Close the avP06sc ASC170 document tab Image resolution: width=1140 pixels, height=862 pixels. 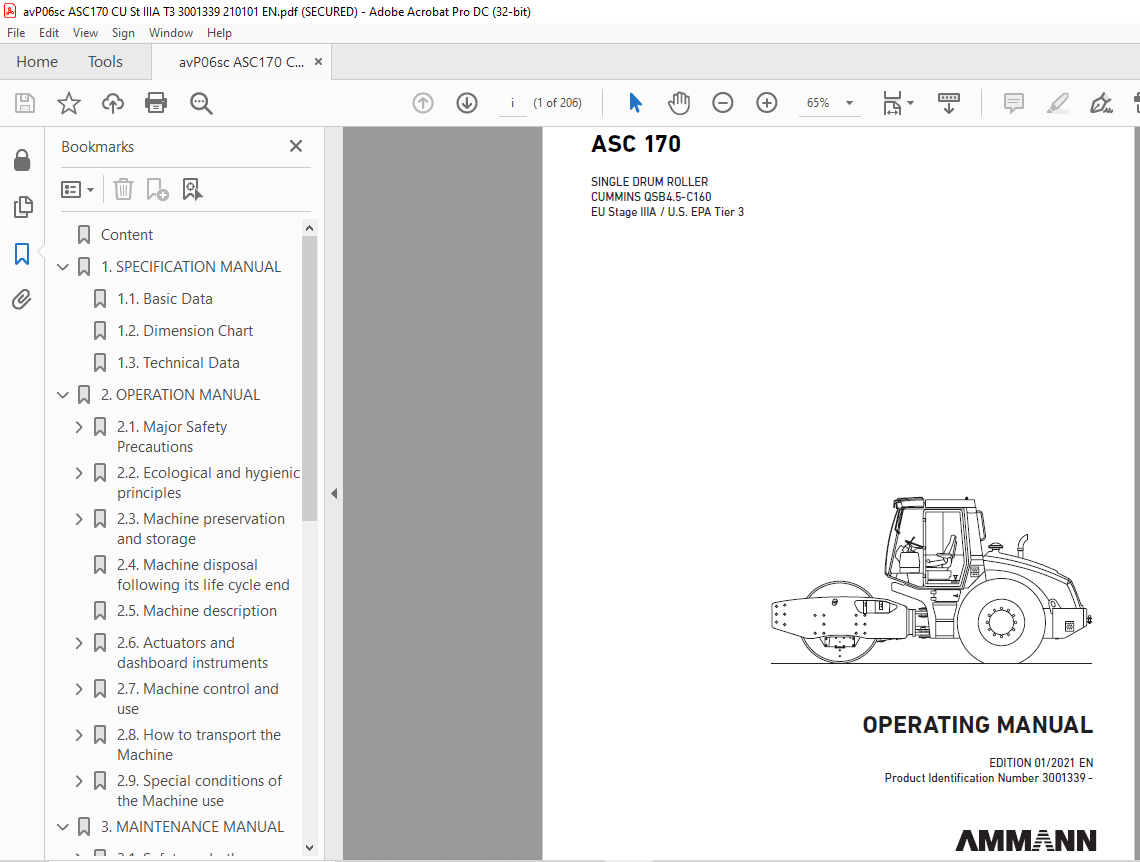click(x=318, y=62)
